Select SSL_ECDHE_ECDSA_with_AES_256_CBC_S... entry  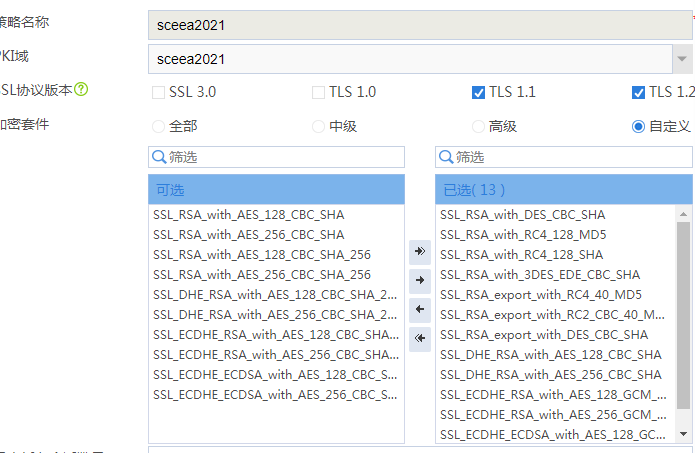(277, 394)
